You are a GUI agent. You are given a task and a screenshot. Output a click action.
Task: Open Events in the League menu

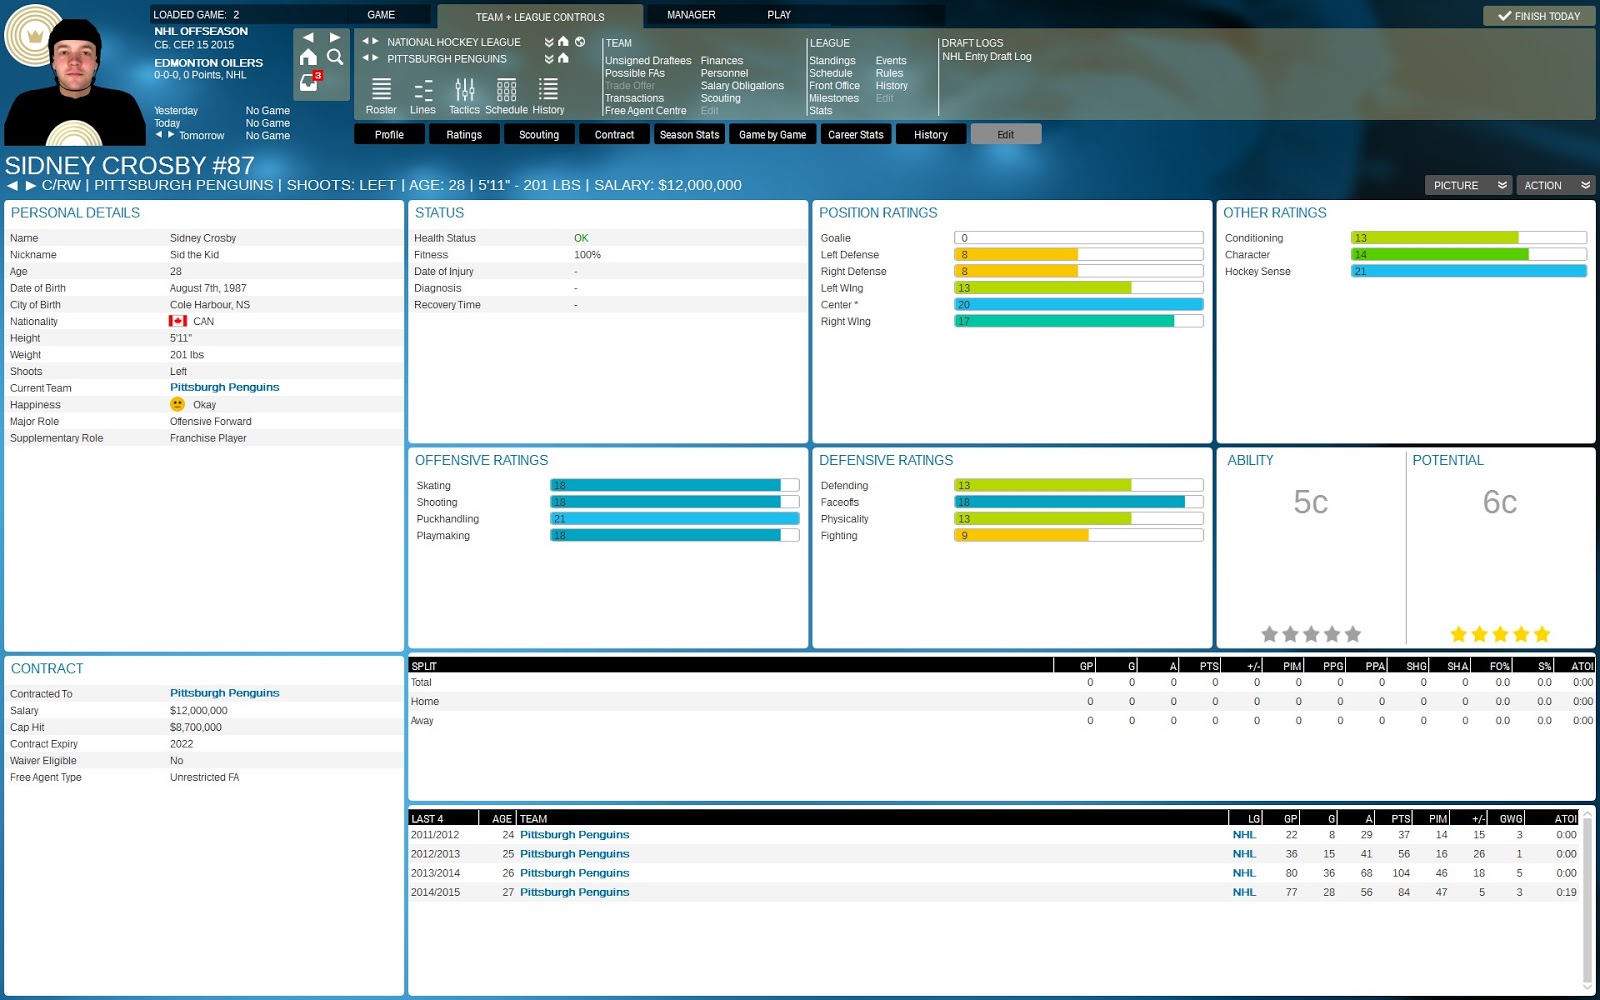click(x=890, y=61)
